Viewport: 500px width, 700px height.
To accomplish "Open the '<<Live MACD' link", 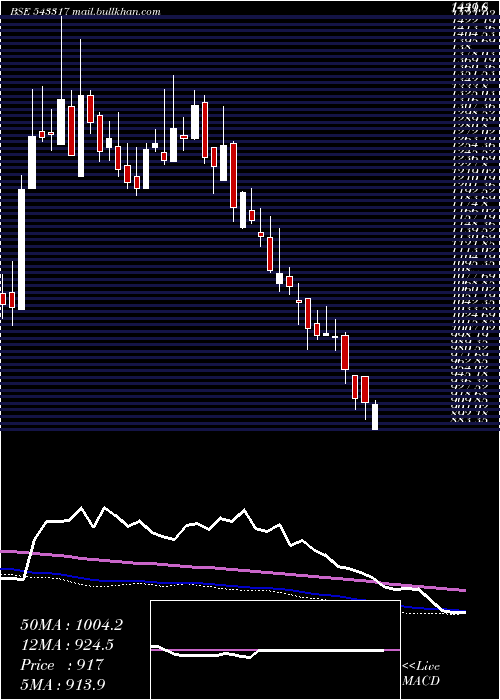I will [x=421, y=674].
